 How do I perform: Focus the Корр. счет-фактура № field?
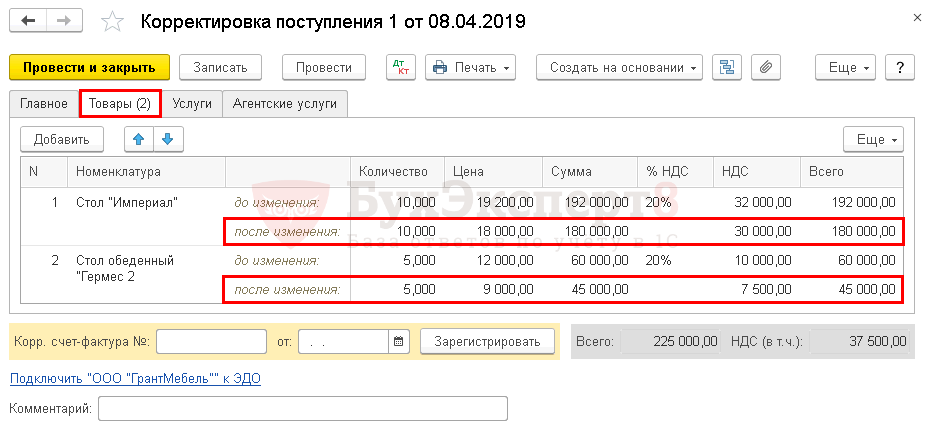pyautogui.click(x=210, y=341)
